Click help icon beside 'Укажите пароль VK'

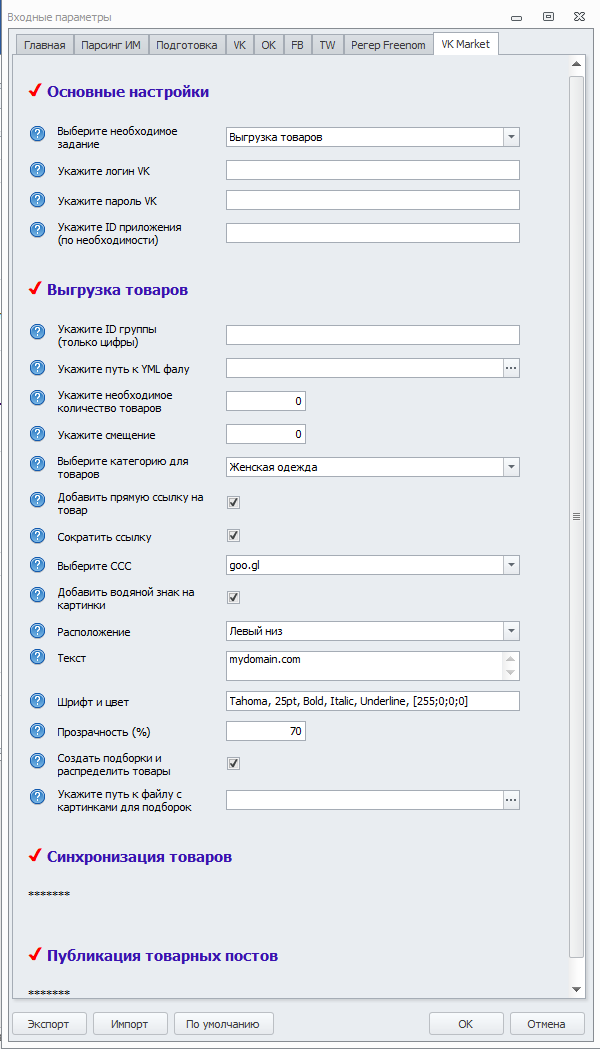pos(38,200)
